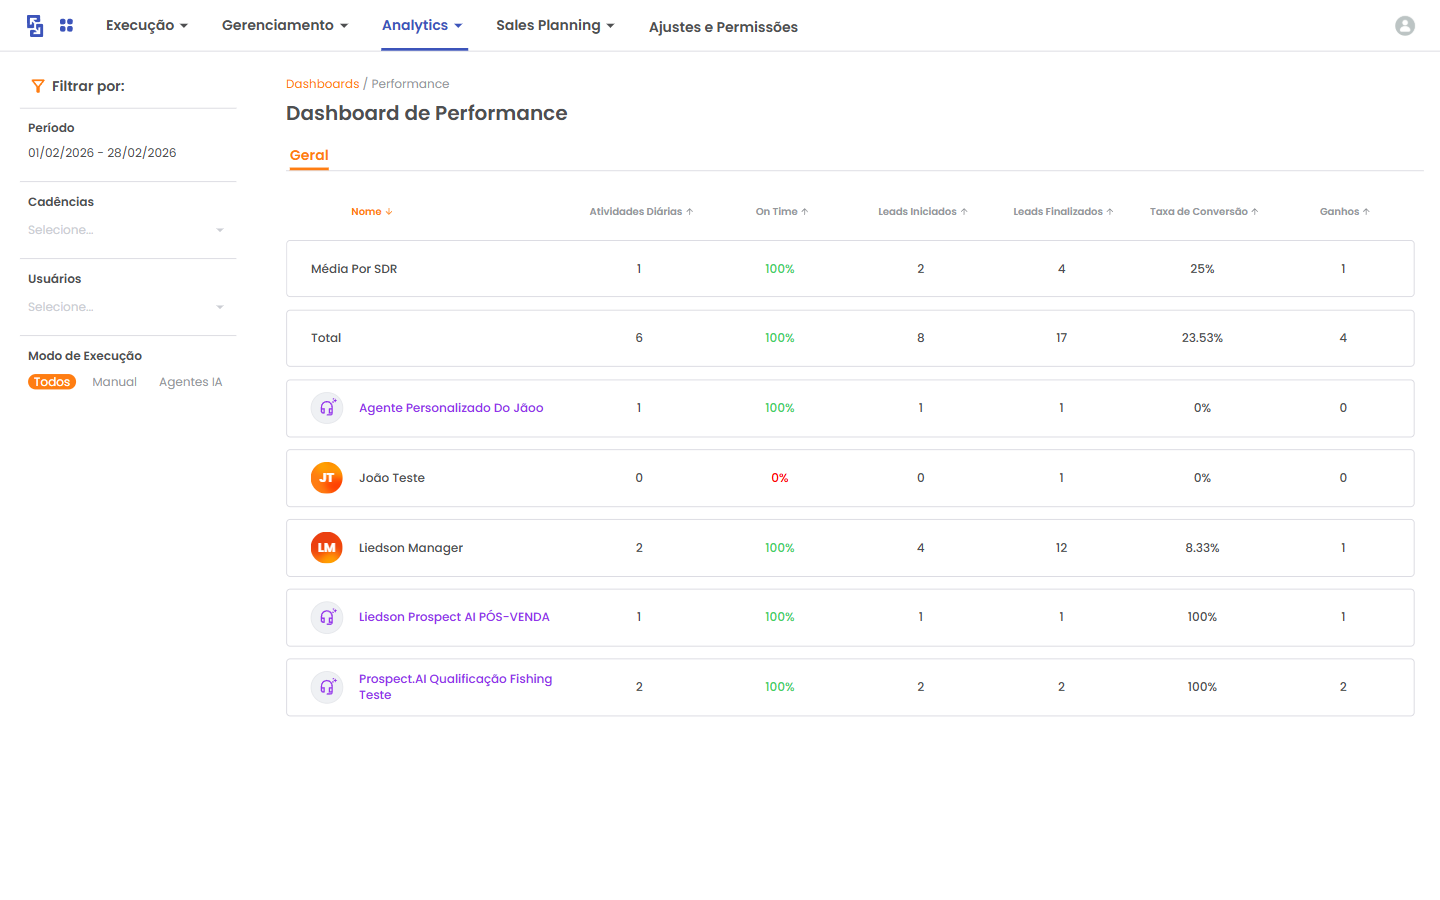This screenshot has width=1440, height=900.
Task: Sort by On Time column
Action: 782,212
